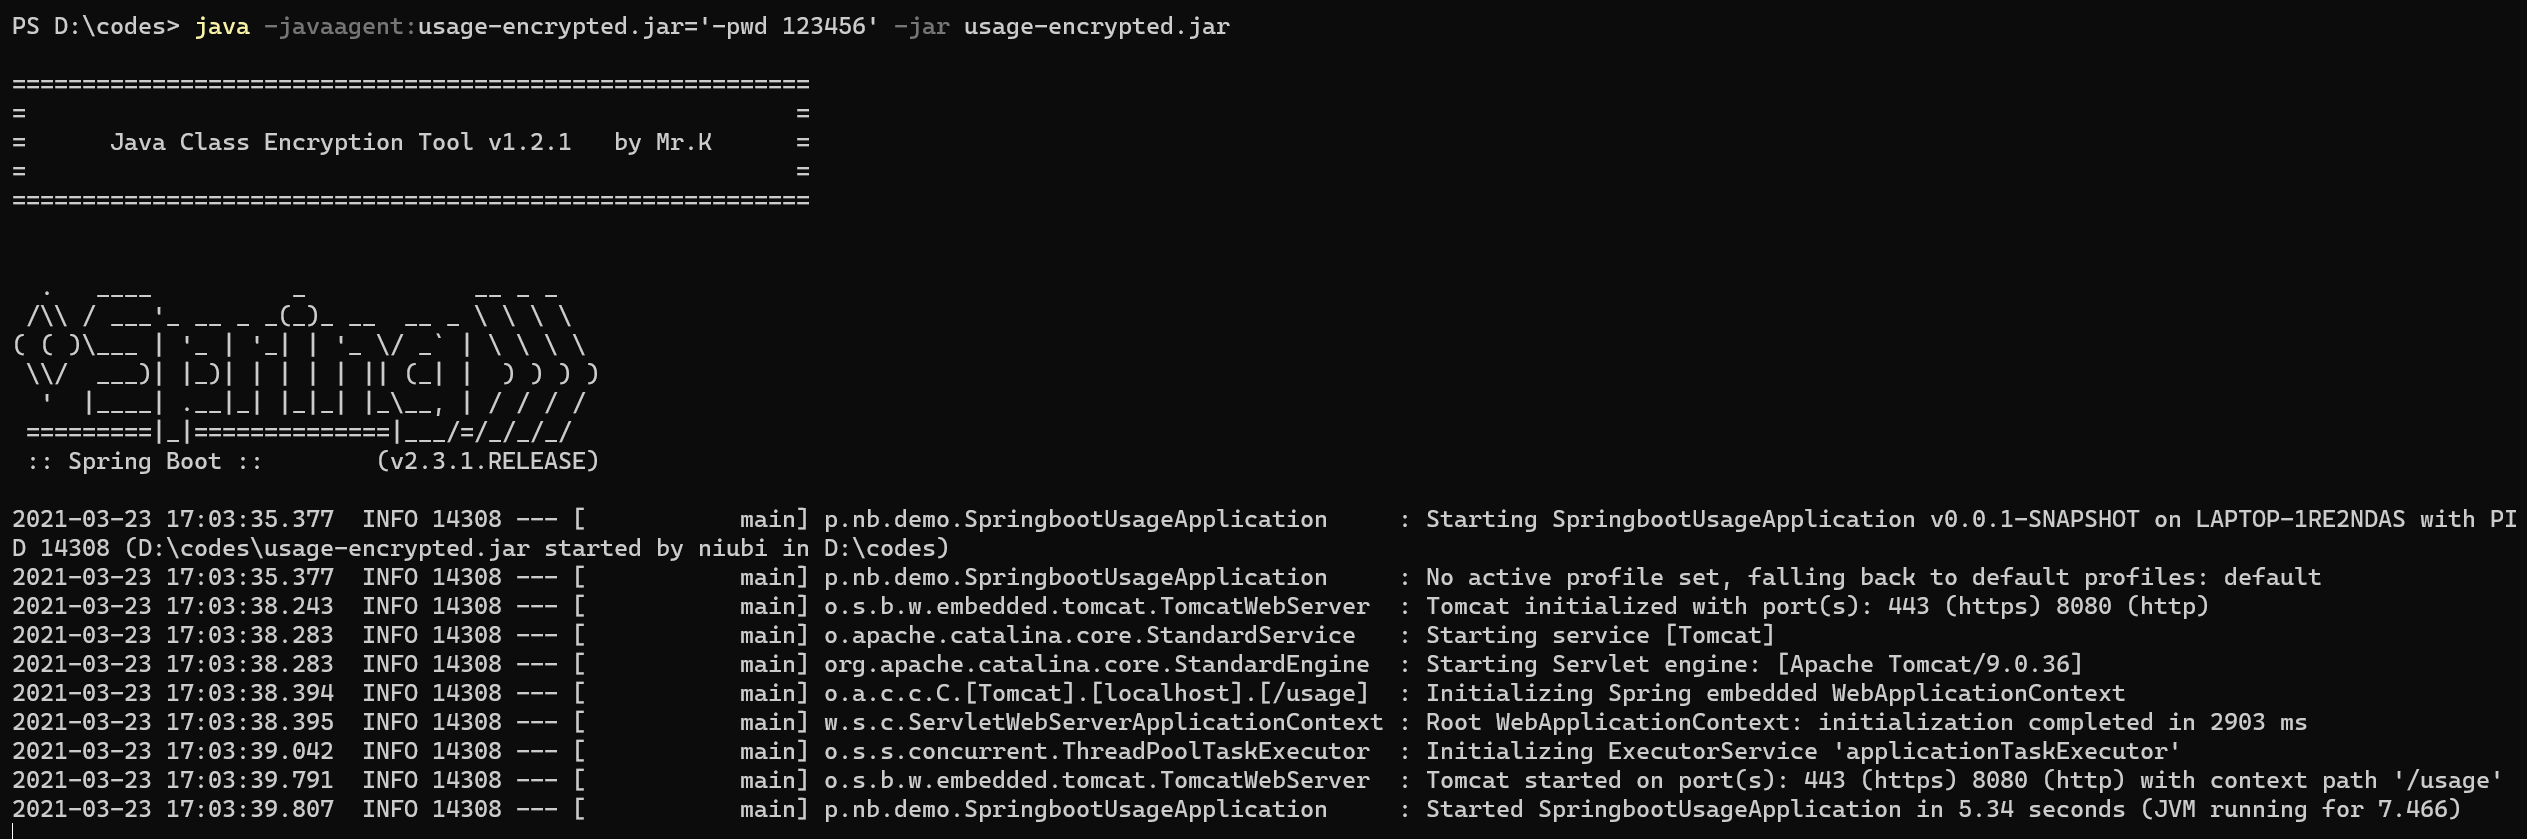Image resolution: width=2527 pixels, height=839 pixels.
Task: Click 'Starting service [Tomcat]' log message
Action: tap(1600, 636)
